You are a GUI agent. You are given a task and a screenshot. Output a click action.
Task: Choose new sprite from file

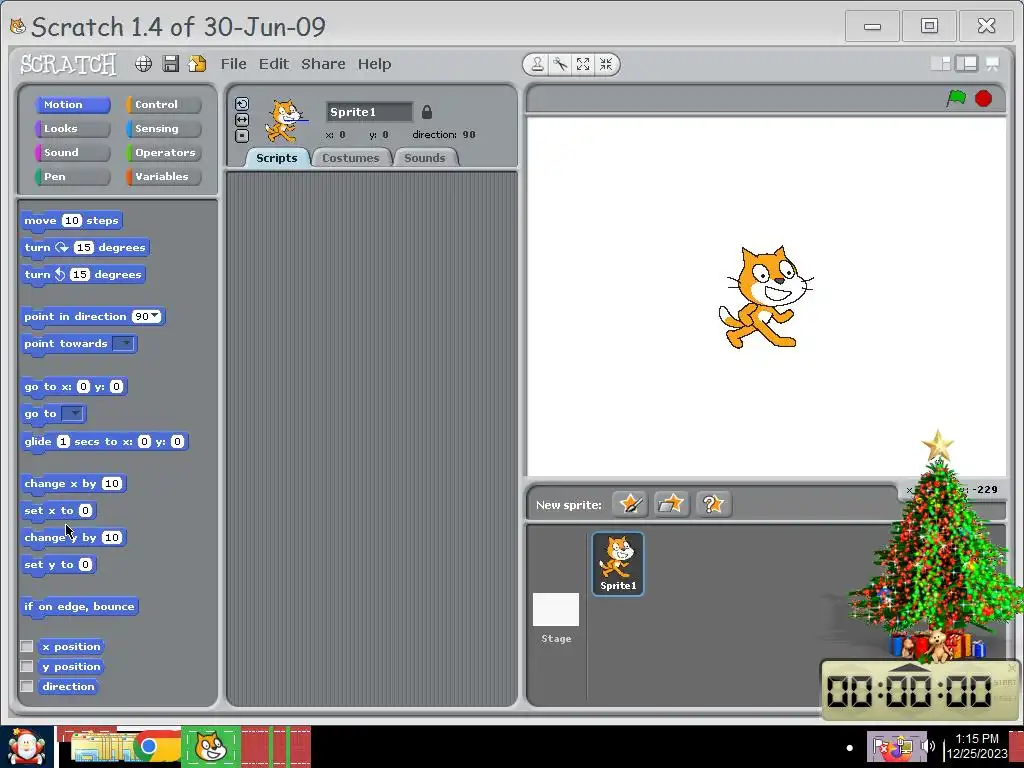tap(671, 504)
